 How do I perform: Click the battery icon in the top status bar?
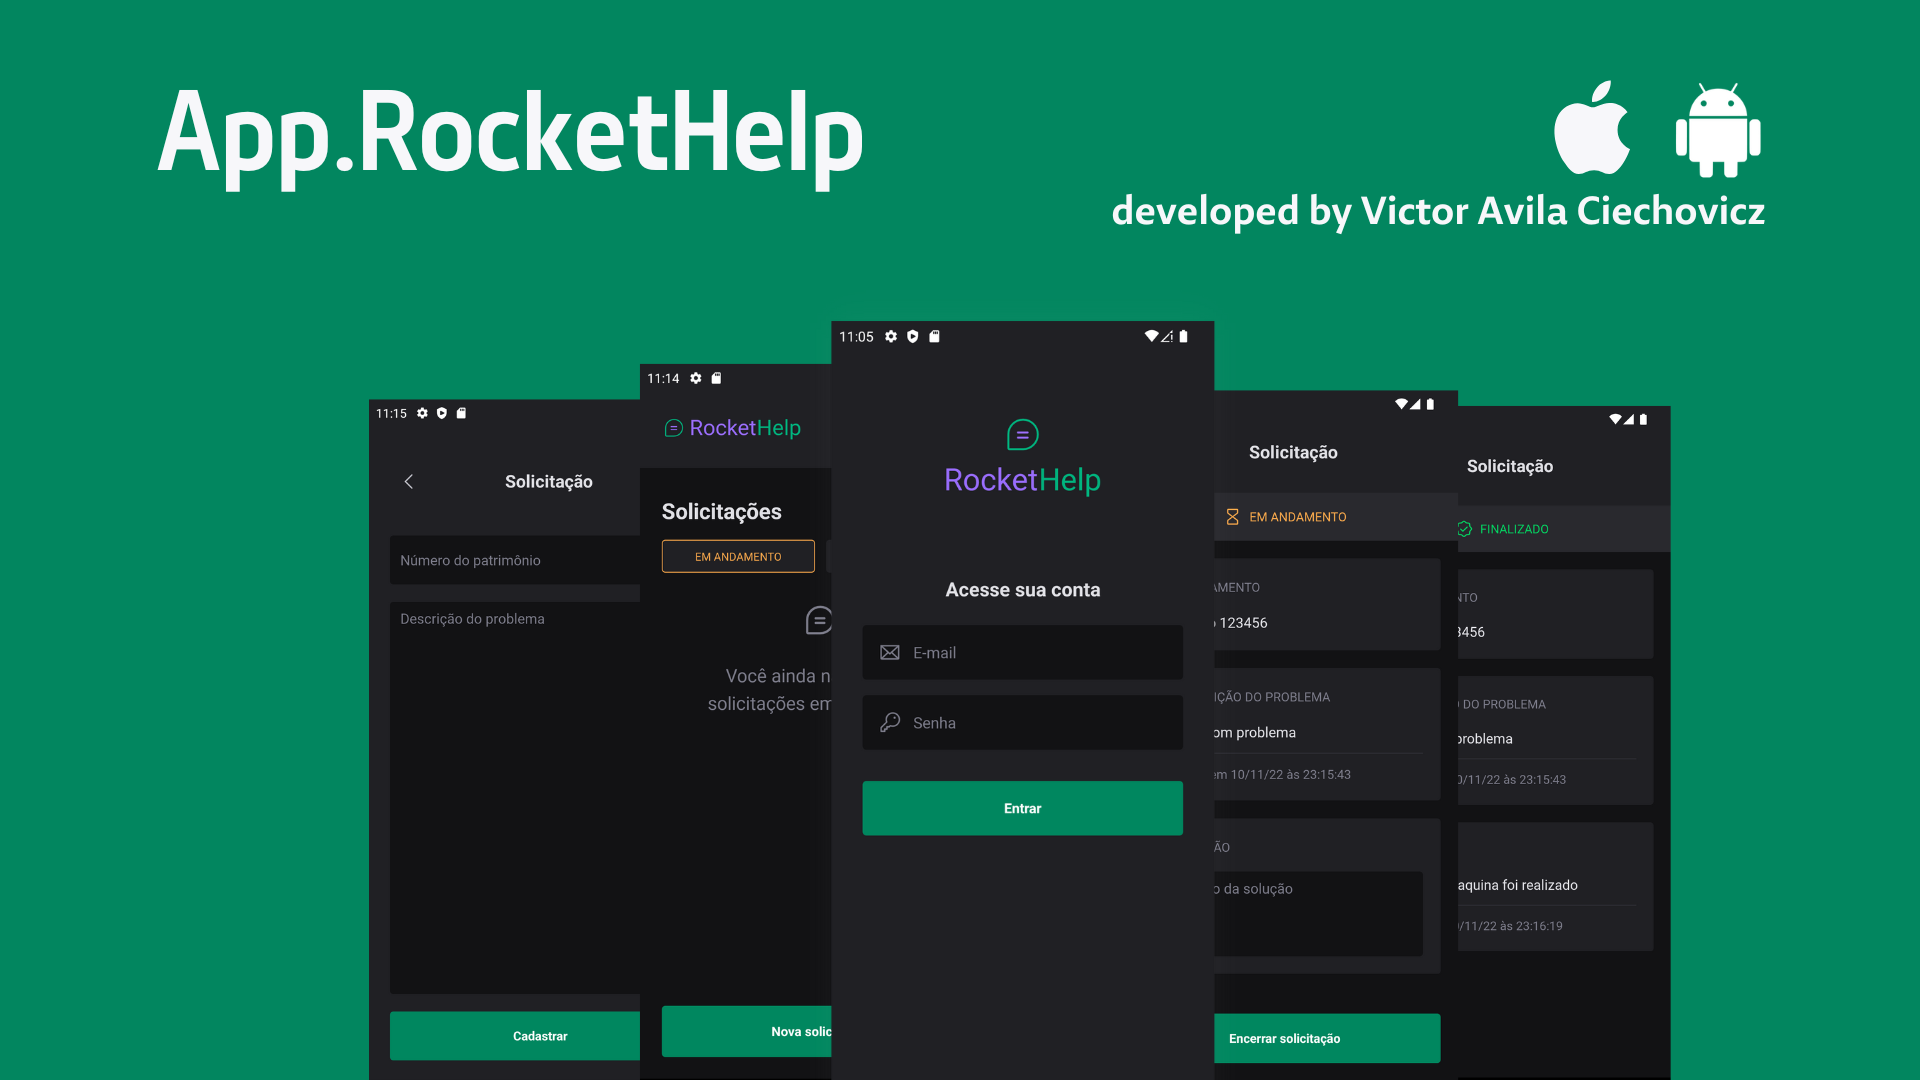(x=1182, y=337)
